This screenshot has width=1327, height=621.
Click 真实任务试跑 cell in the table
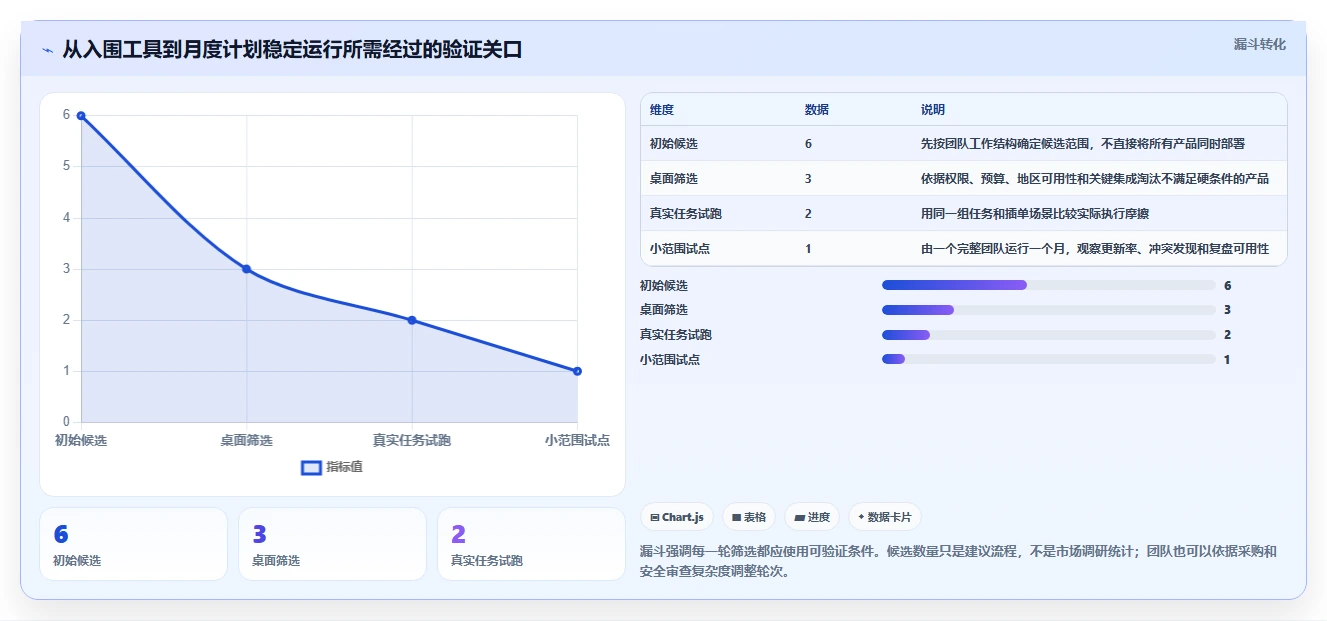(685, 214)
